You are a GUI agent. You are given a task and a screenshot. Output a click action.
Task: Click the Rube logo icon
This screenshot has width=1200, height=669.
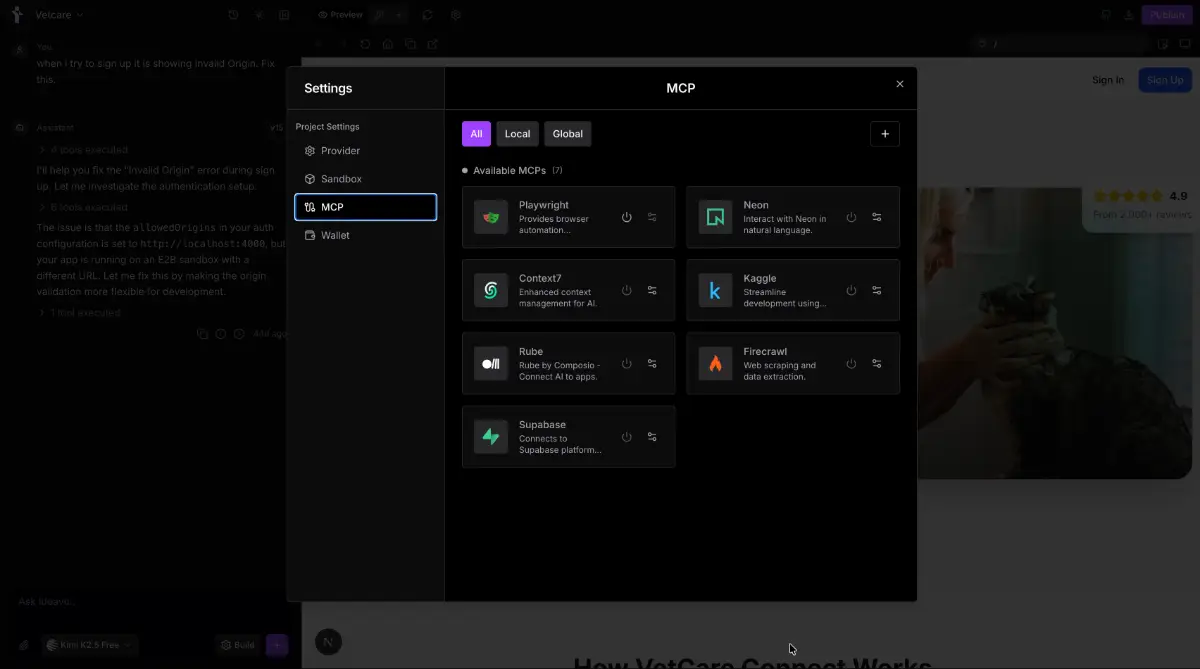[491, 363]
